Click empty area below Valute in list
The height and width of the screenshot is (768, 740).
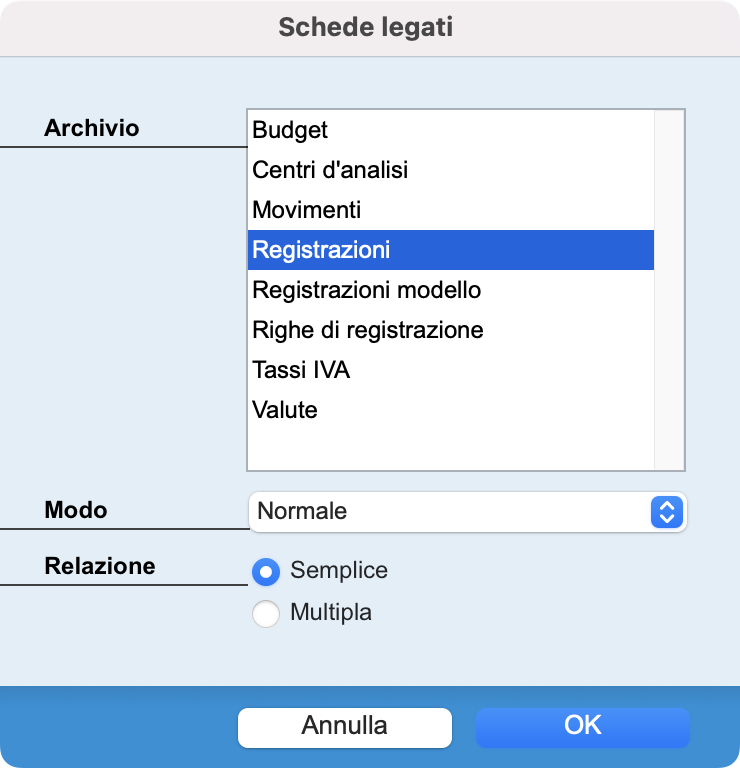(451, 450)
